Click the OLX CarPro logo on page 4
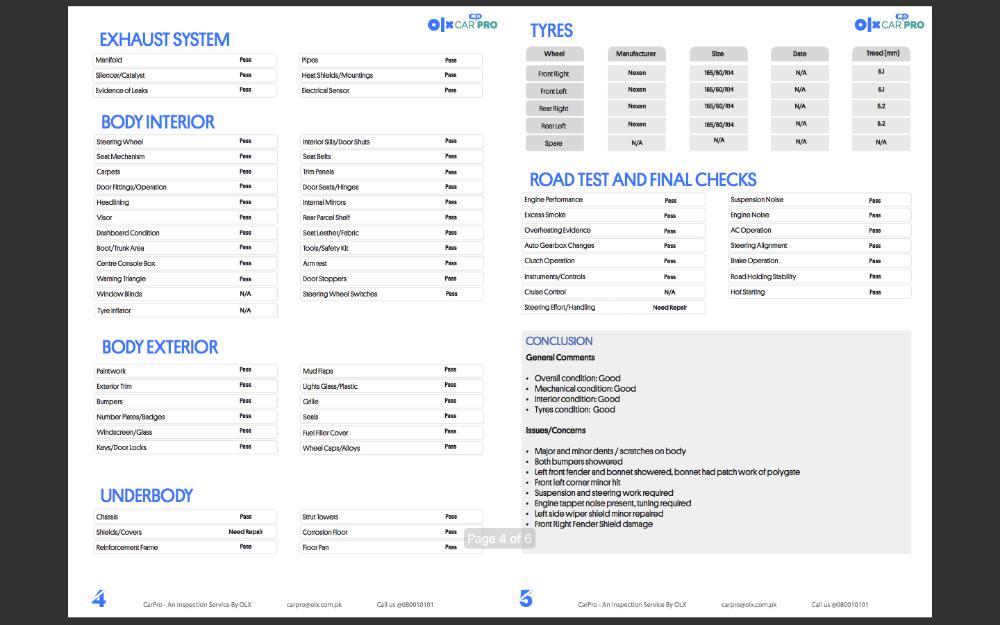The width and height of the screenshot is (1000, 625). point(462,24)
